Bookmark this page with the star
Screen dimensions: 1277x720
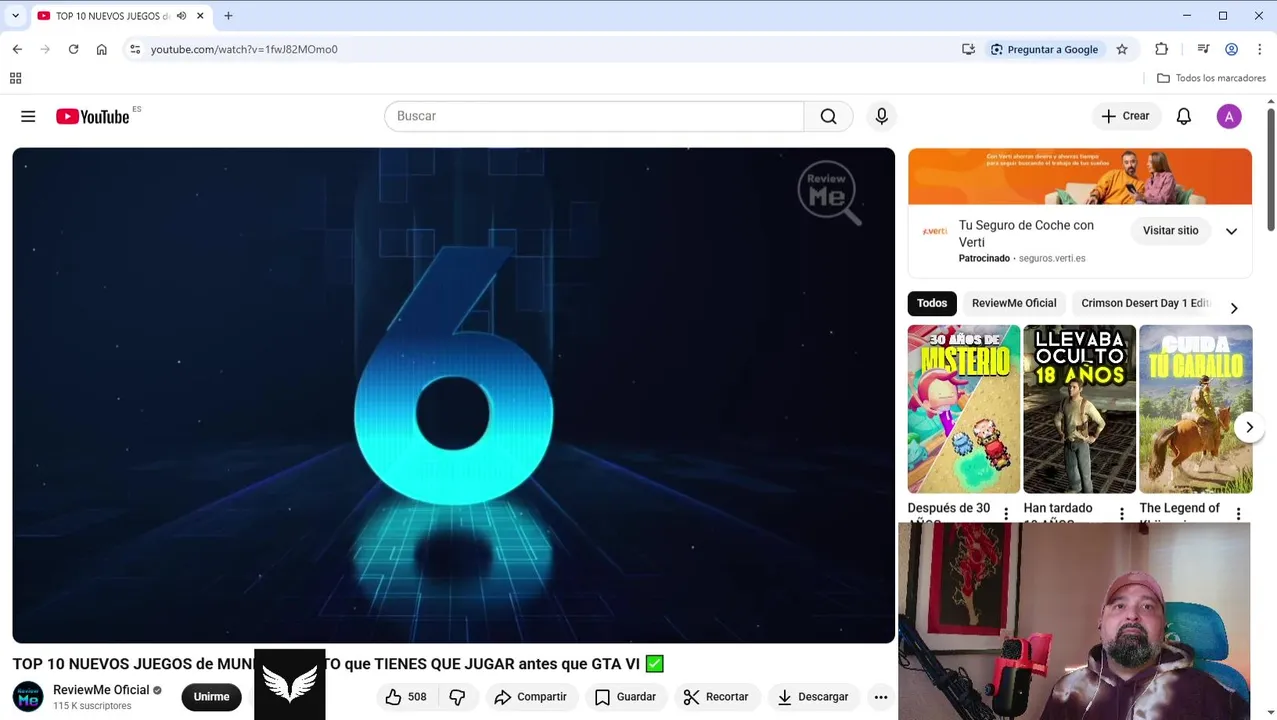[x=1122, y=49]
